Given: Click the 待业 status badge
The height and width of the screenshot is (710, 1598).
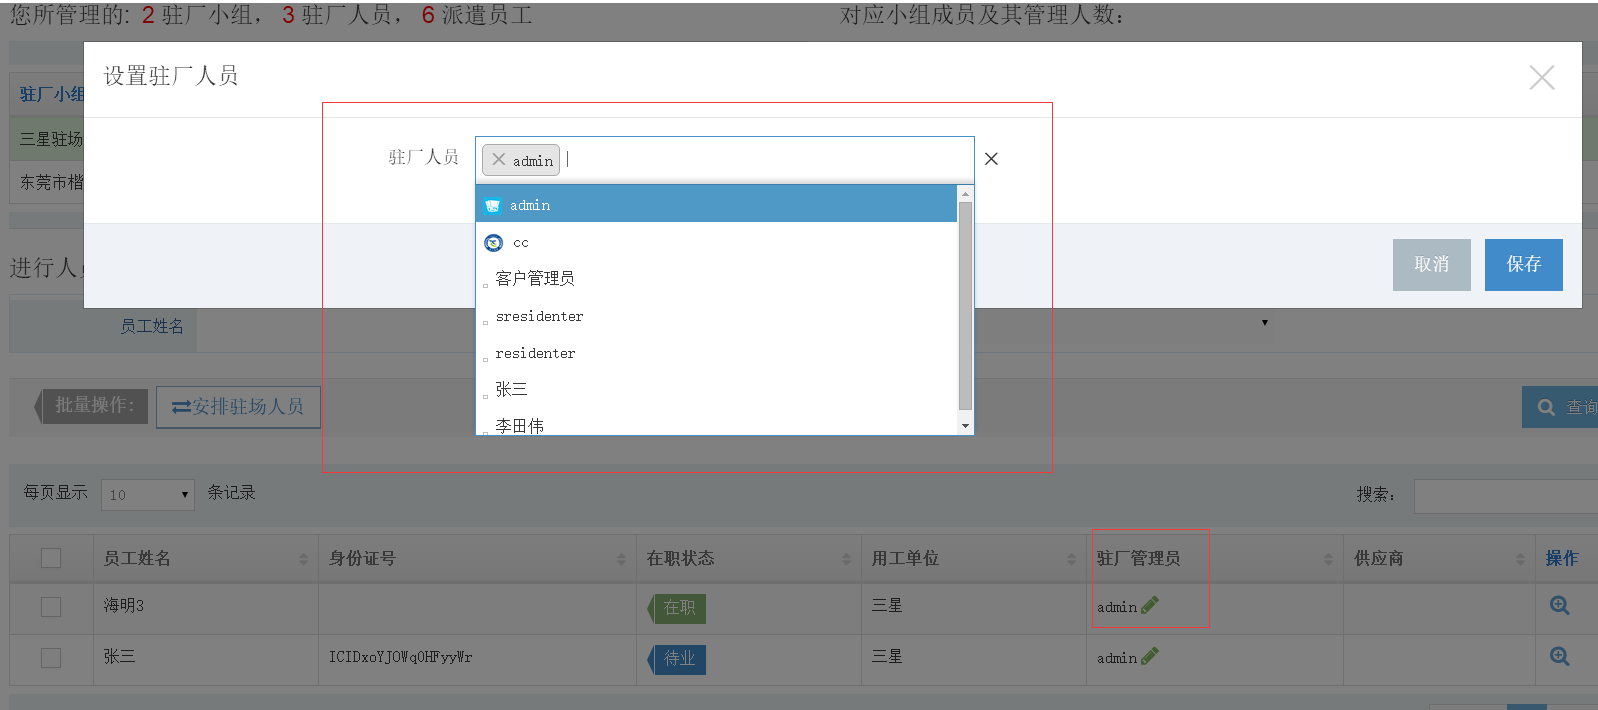Looking at the screenshot, I should pos(678,659).
